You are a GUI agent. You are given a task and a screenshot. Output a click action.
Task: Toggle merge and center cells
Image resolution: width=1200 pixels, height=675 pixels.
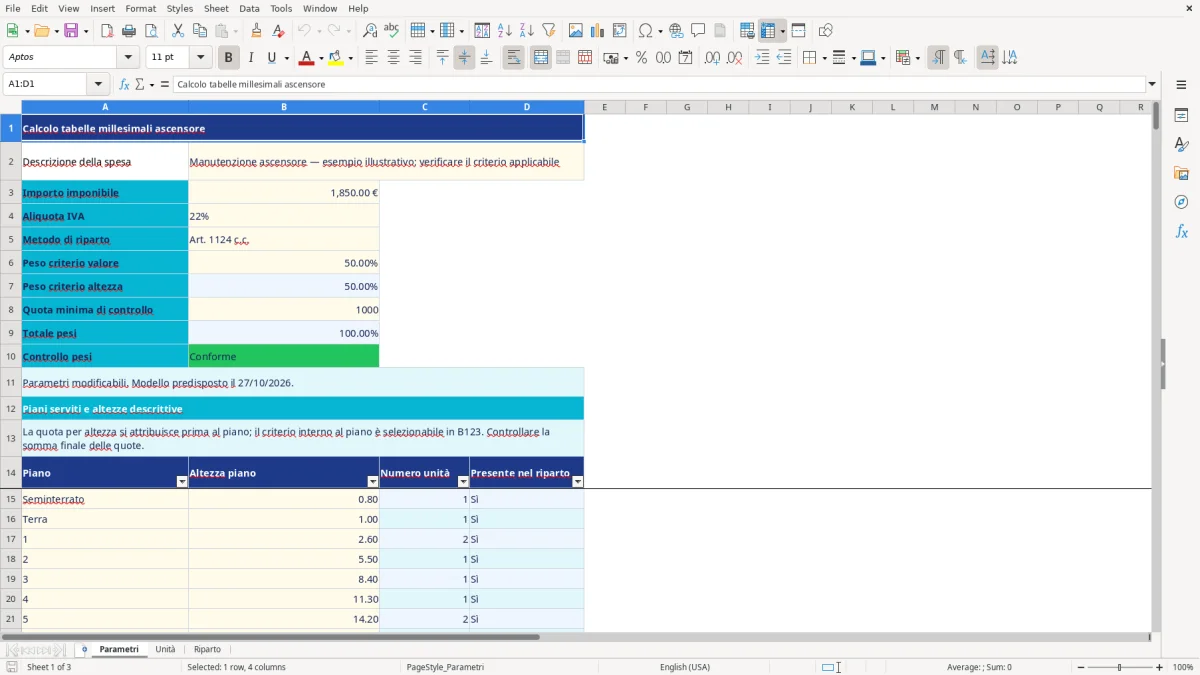[540, 58]
